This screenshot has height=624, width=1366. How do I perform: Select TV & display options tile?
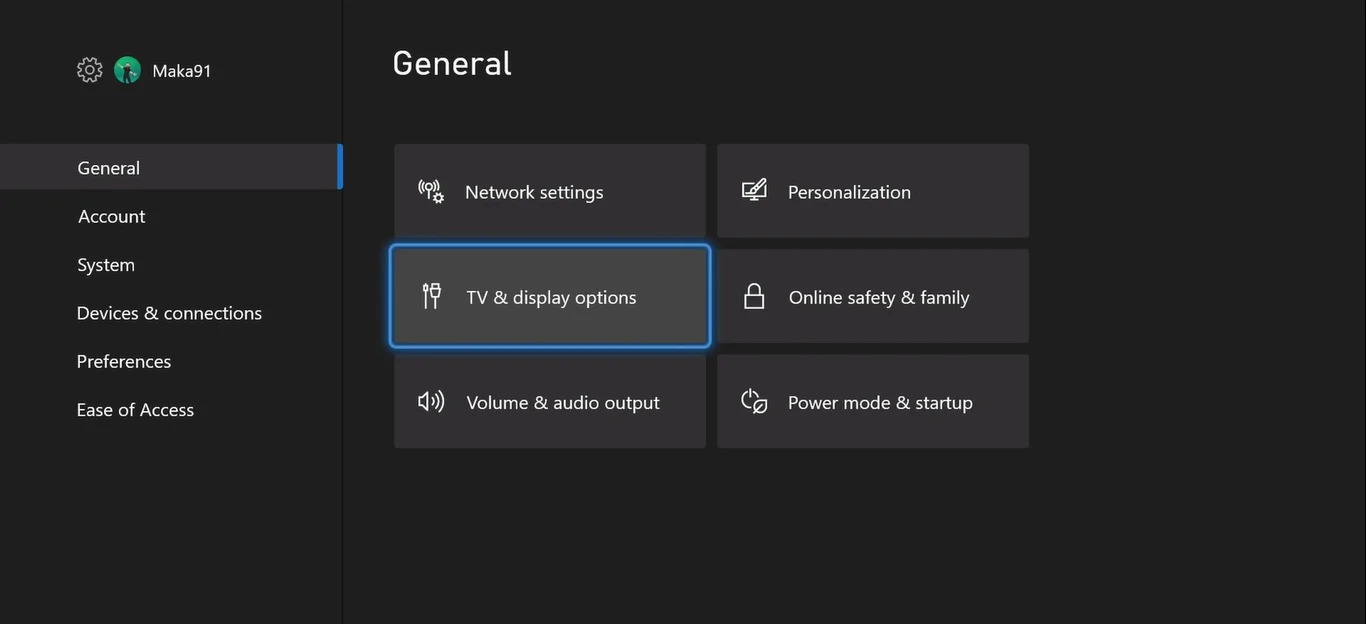click(x=550, y=297)
